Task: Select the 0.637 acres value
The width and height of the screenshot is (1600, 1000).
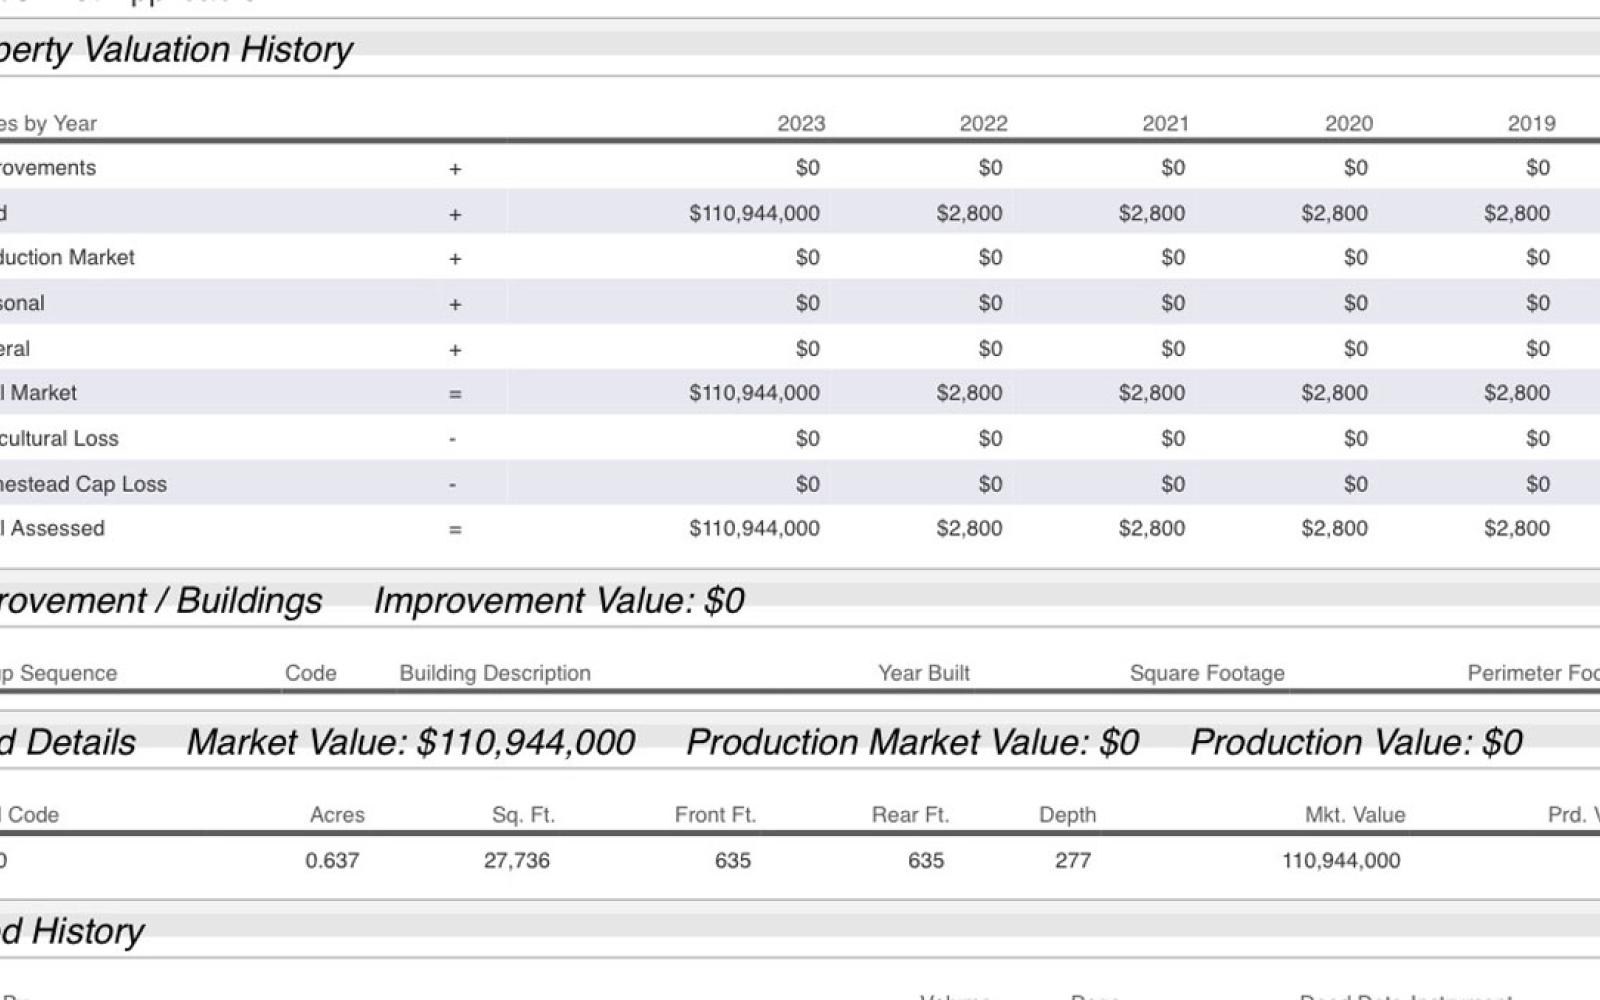Action: [x=332, y=860]
